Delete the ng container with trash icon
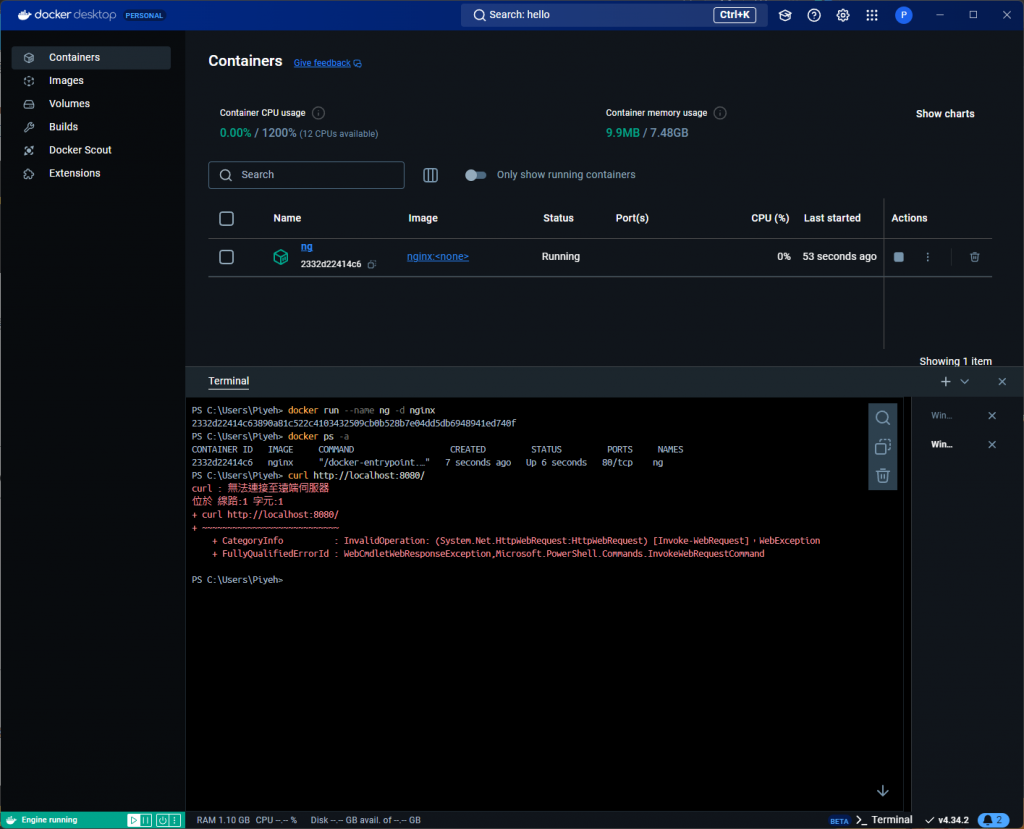Image resolution: width=1024 pixels, height=829 pixels. pos(974,257)
